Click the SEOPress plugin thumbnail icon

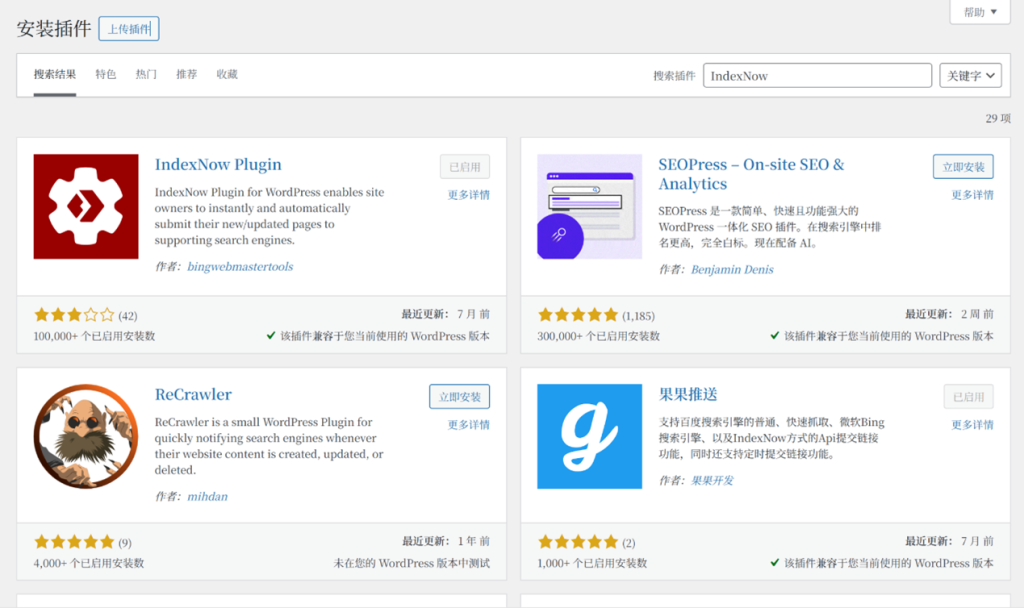pyautogui.click(x=589, y=207)
